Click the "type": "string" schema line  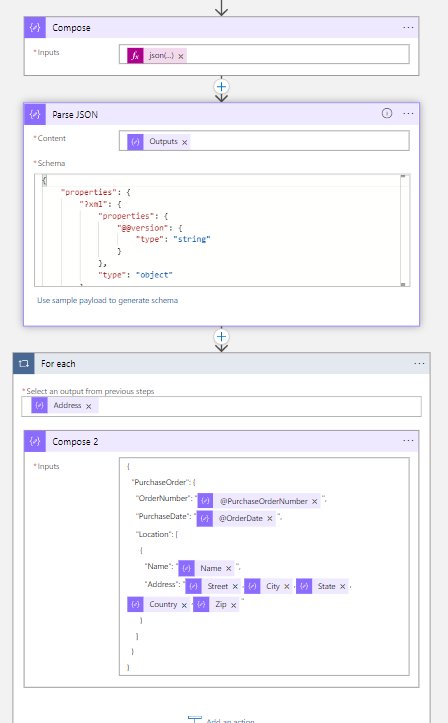pos(173,239)
